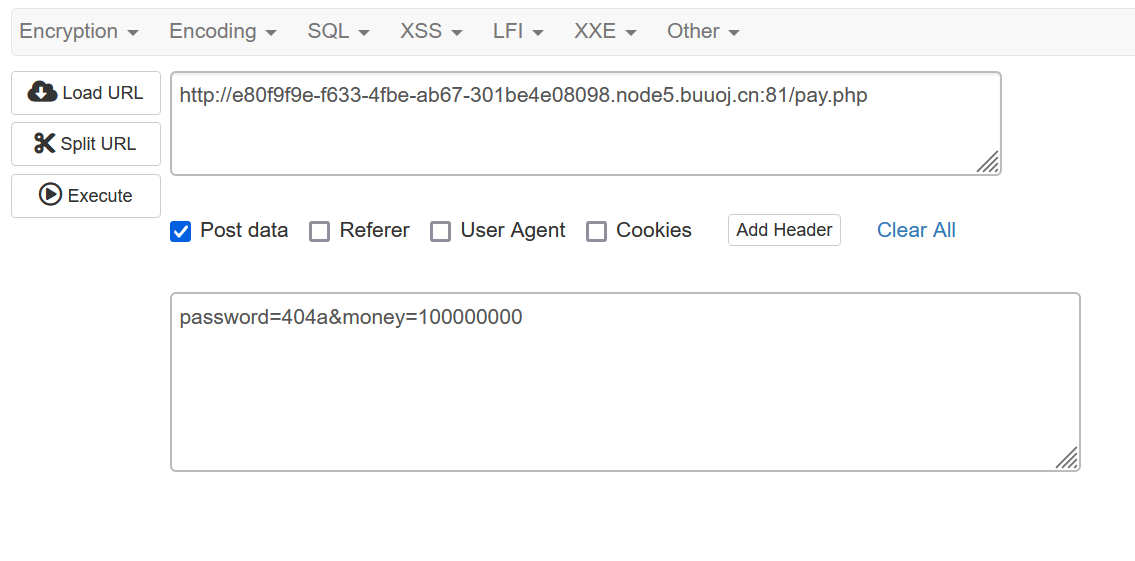Check the Cookies checkbox
Image resolution: width=1135 pixels, height=561 pixels.
click(596, 232)
